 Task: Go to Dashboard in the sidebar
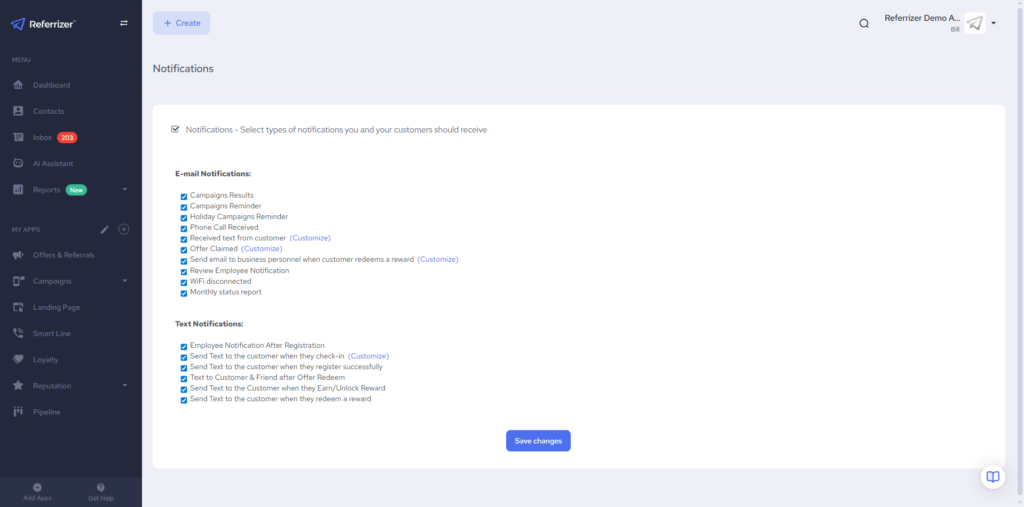(51, 85)
